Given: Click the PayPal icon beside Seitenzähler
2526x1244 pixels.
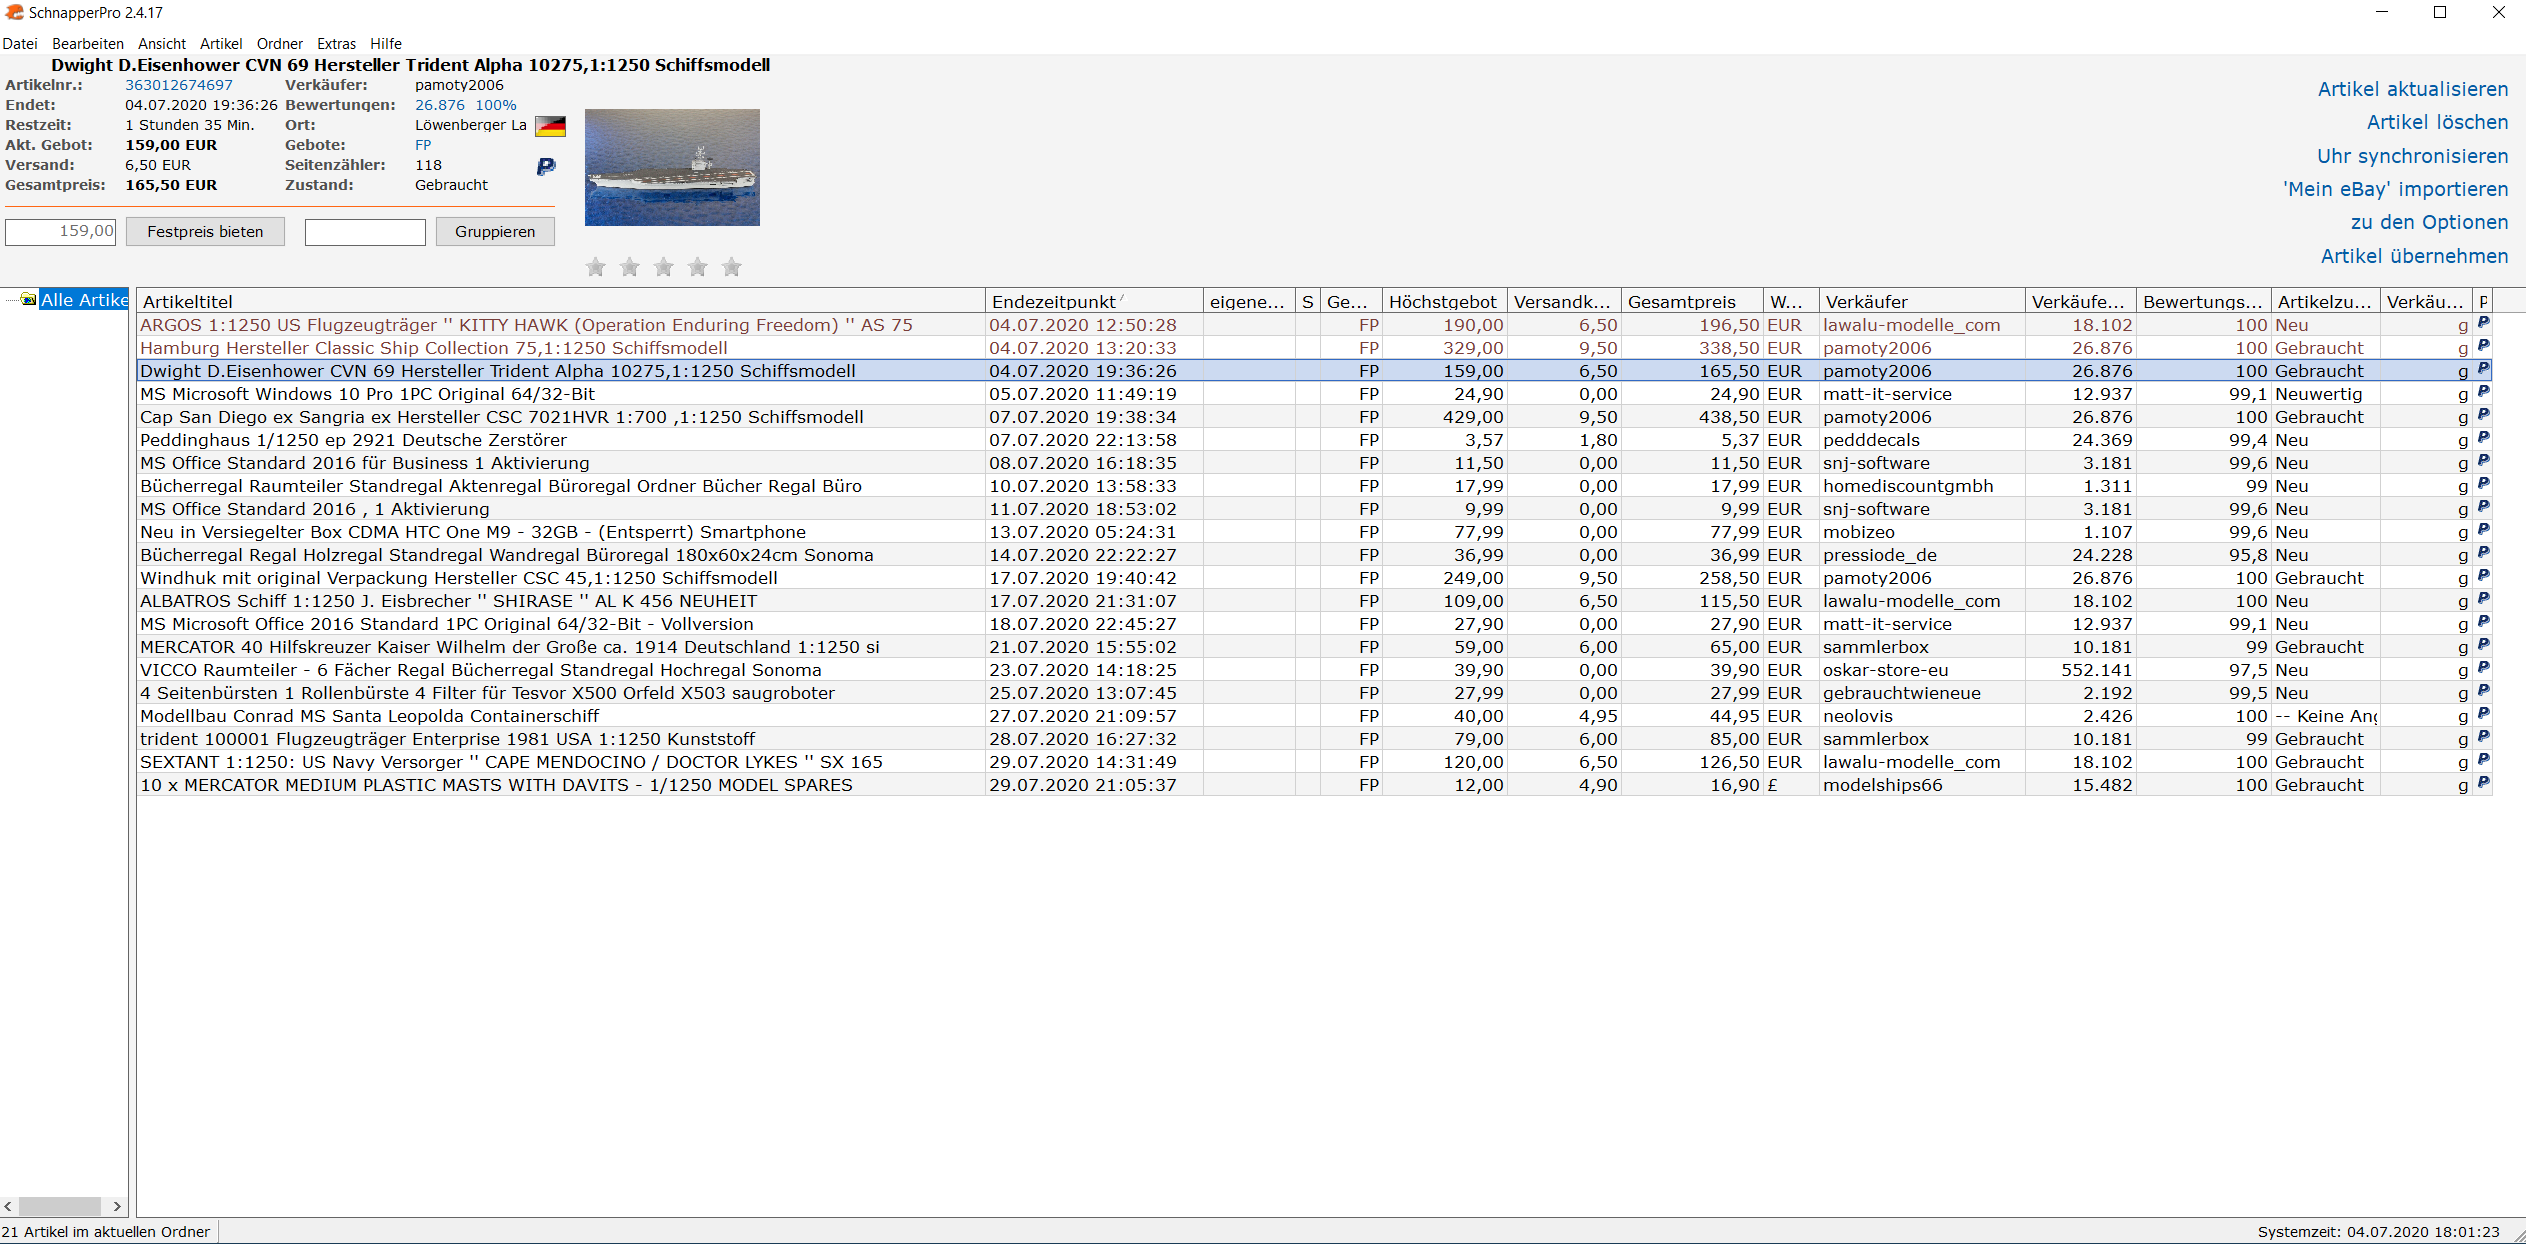Looking at the screenshot, I should tap(546, 166).
